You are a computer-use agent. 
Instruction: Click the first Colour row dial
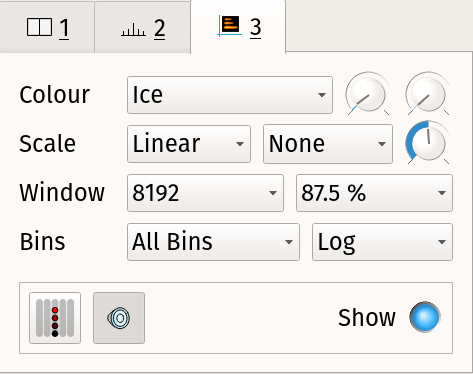(367, 94)
